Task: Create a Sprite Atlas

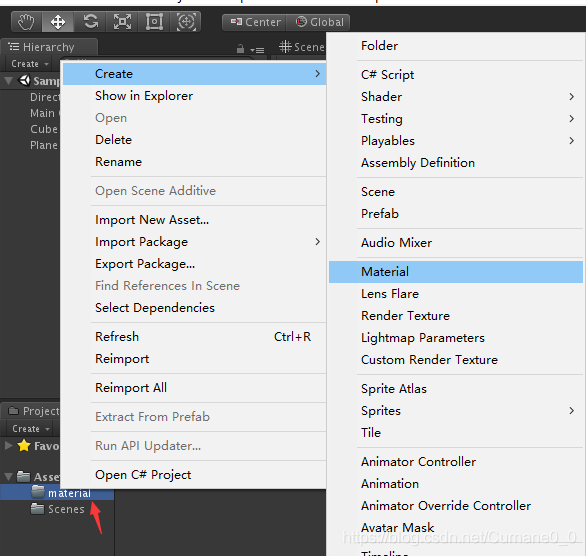Action: click(456, 389)
